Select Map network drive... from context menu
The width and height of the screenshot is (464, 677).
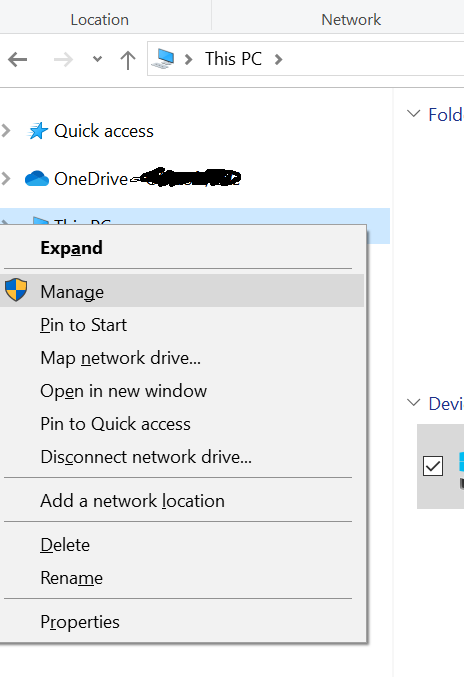121,358
